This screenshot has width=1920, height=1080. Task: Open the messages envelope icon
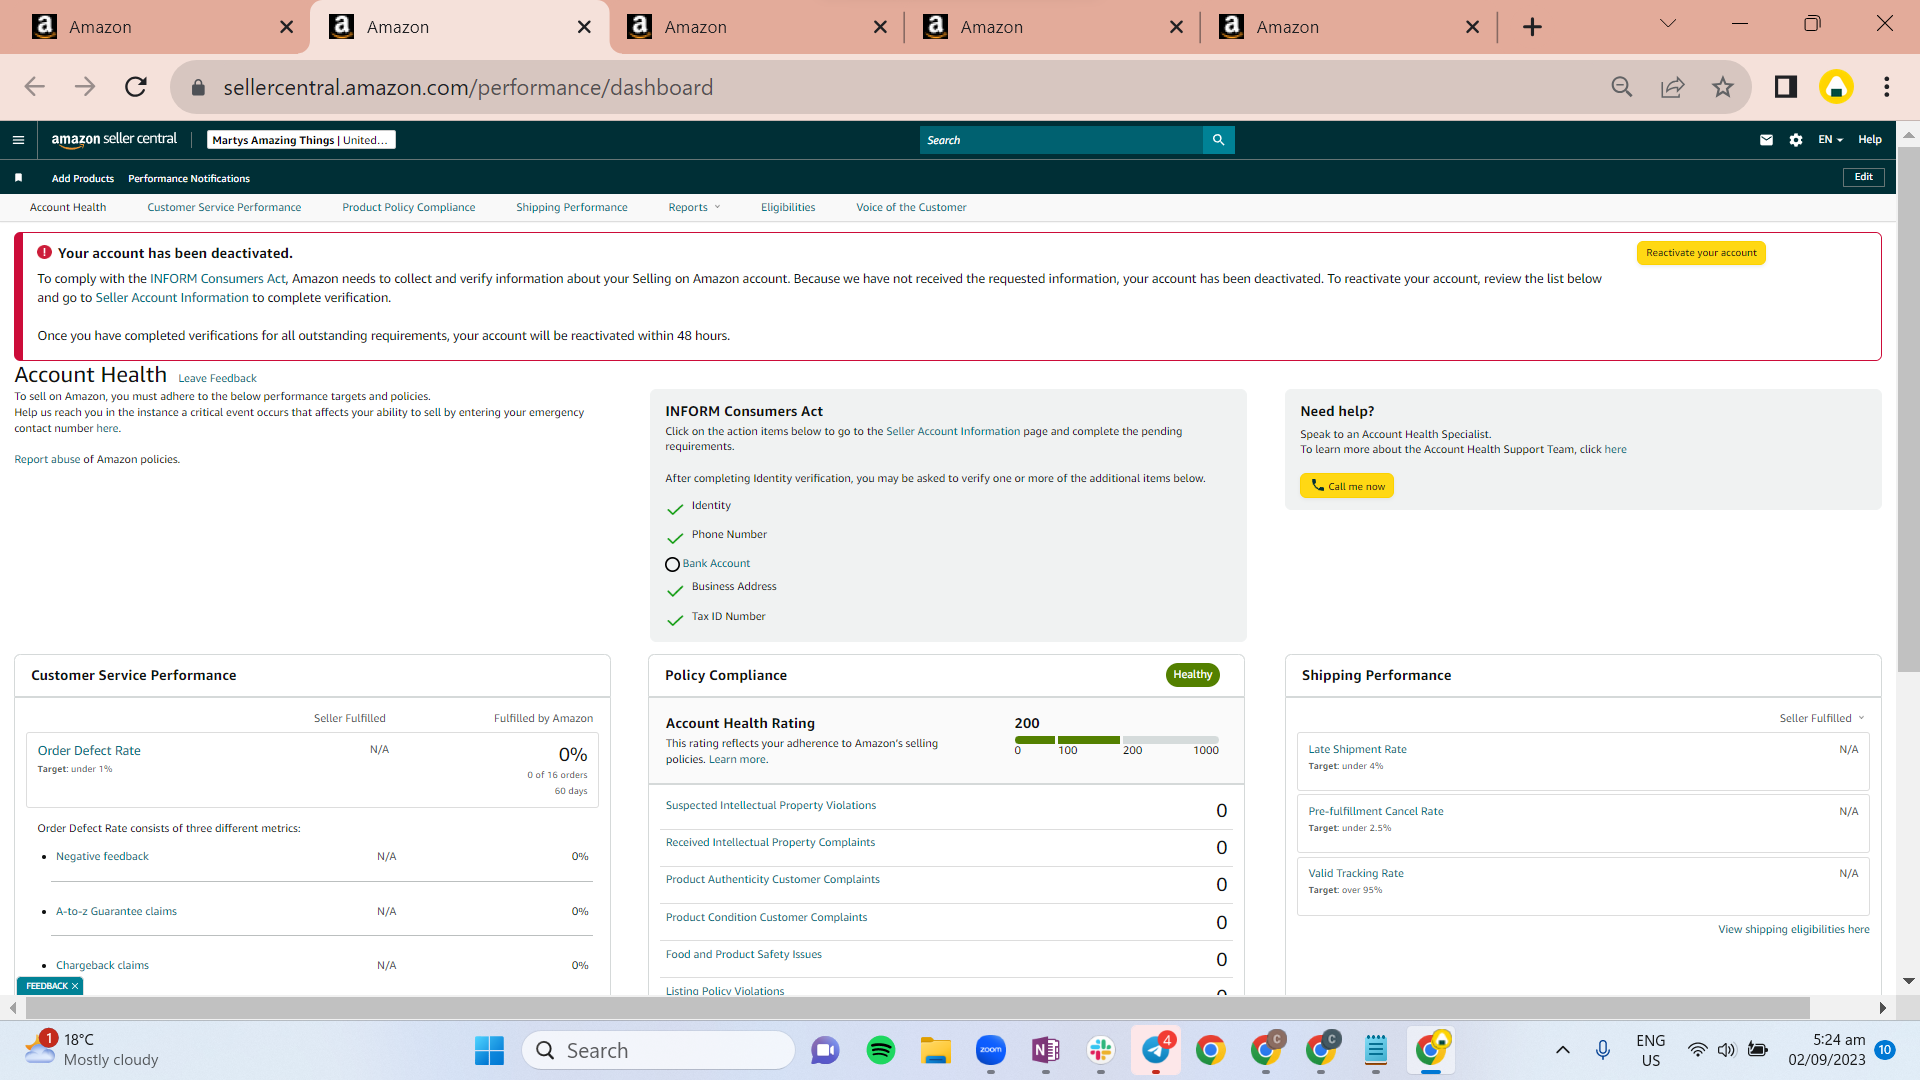point(1766,140)
